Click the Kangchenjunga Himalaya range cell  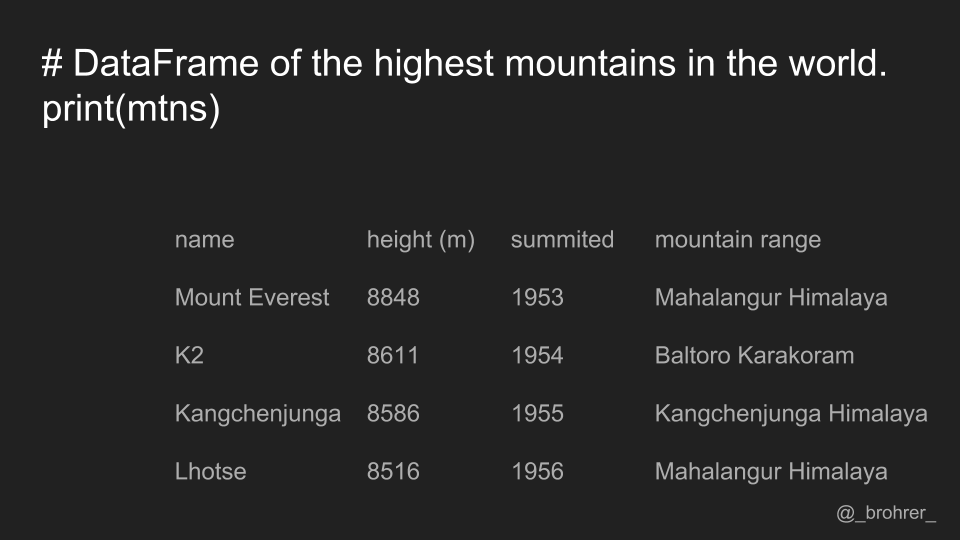[x=791, y=414]
